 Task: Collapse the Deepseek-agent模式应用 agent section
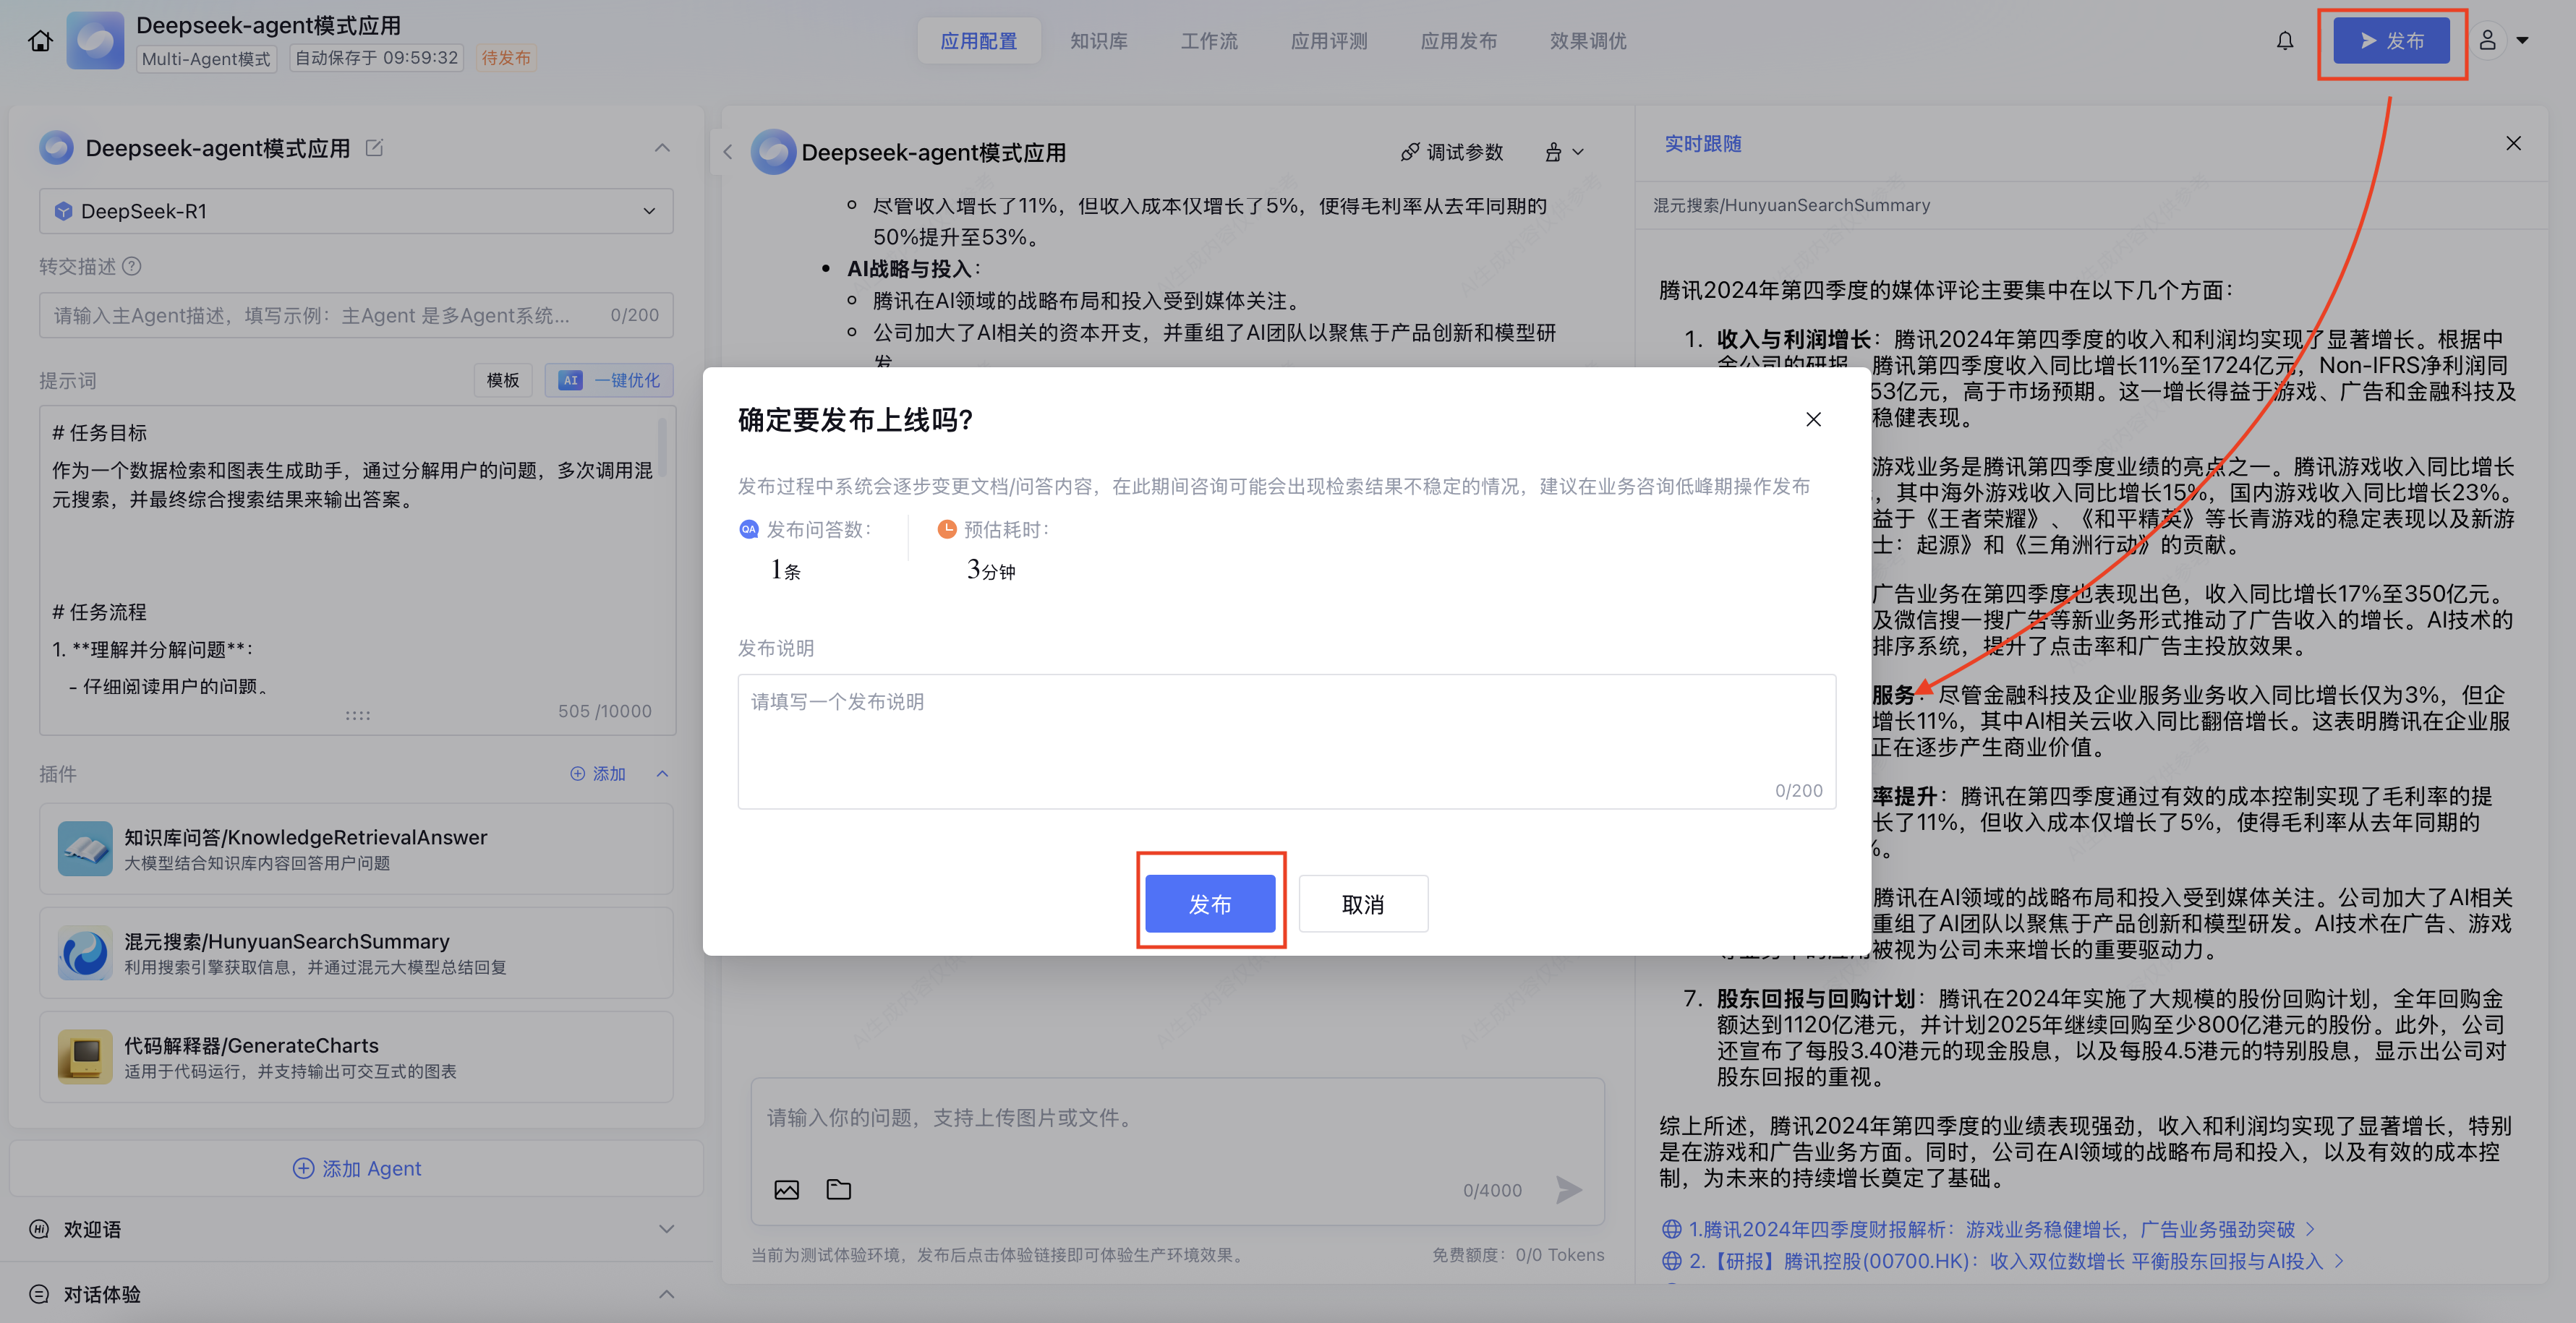tap(662, 148)
